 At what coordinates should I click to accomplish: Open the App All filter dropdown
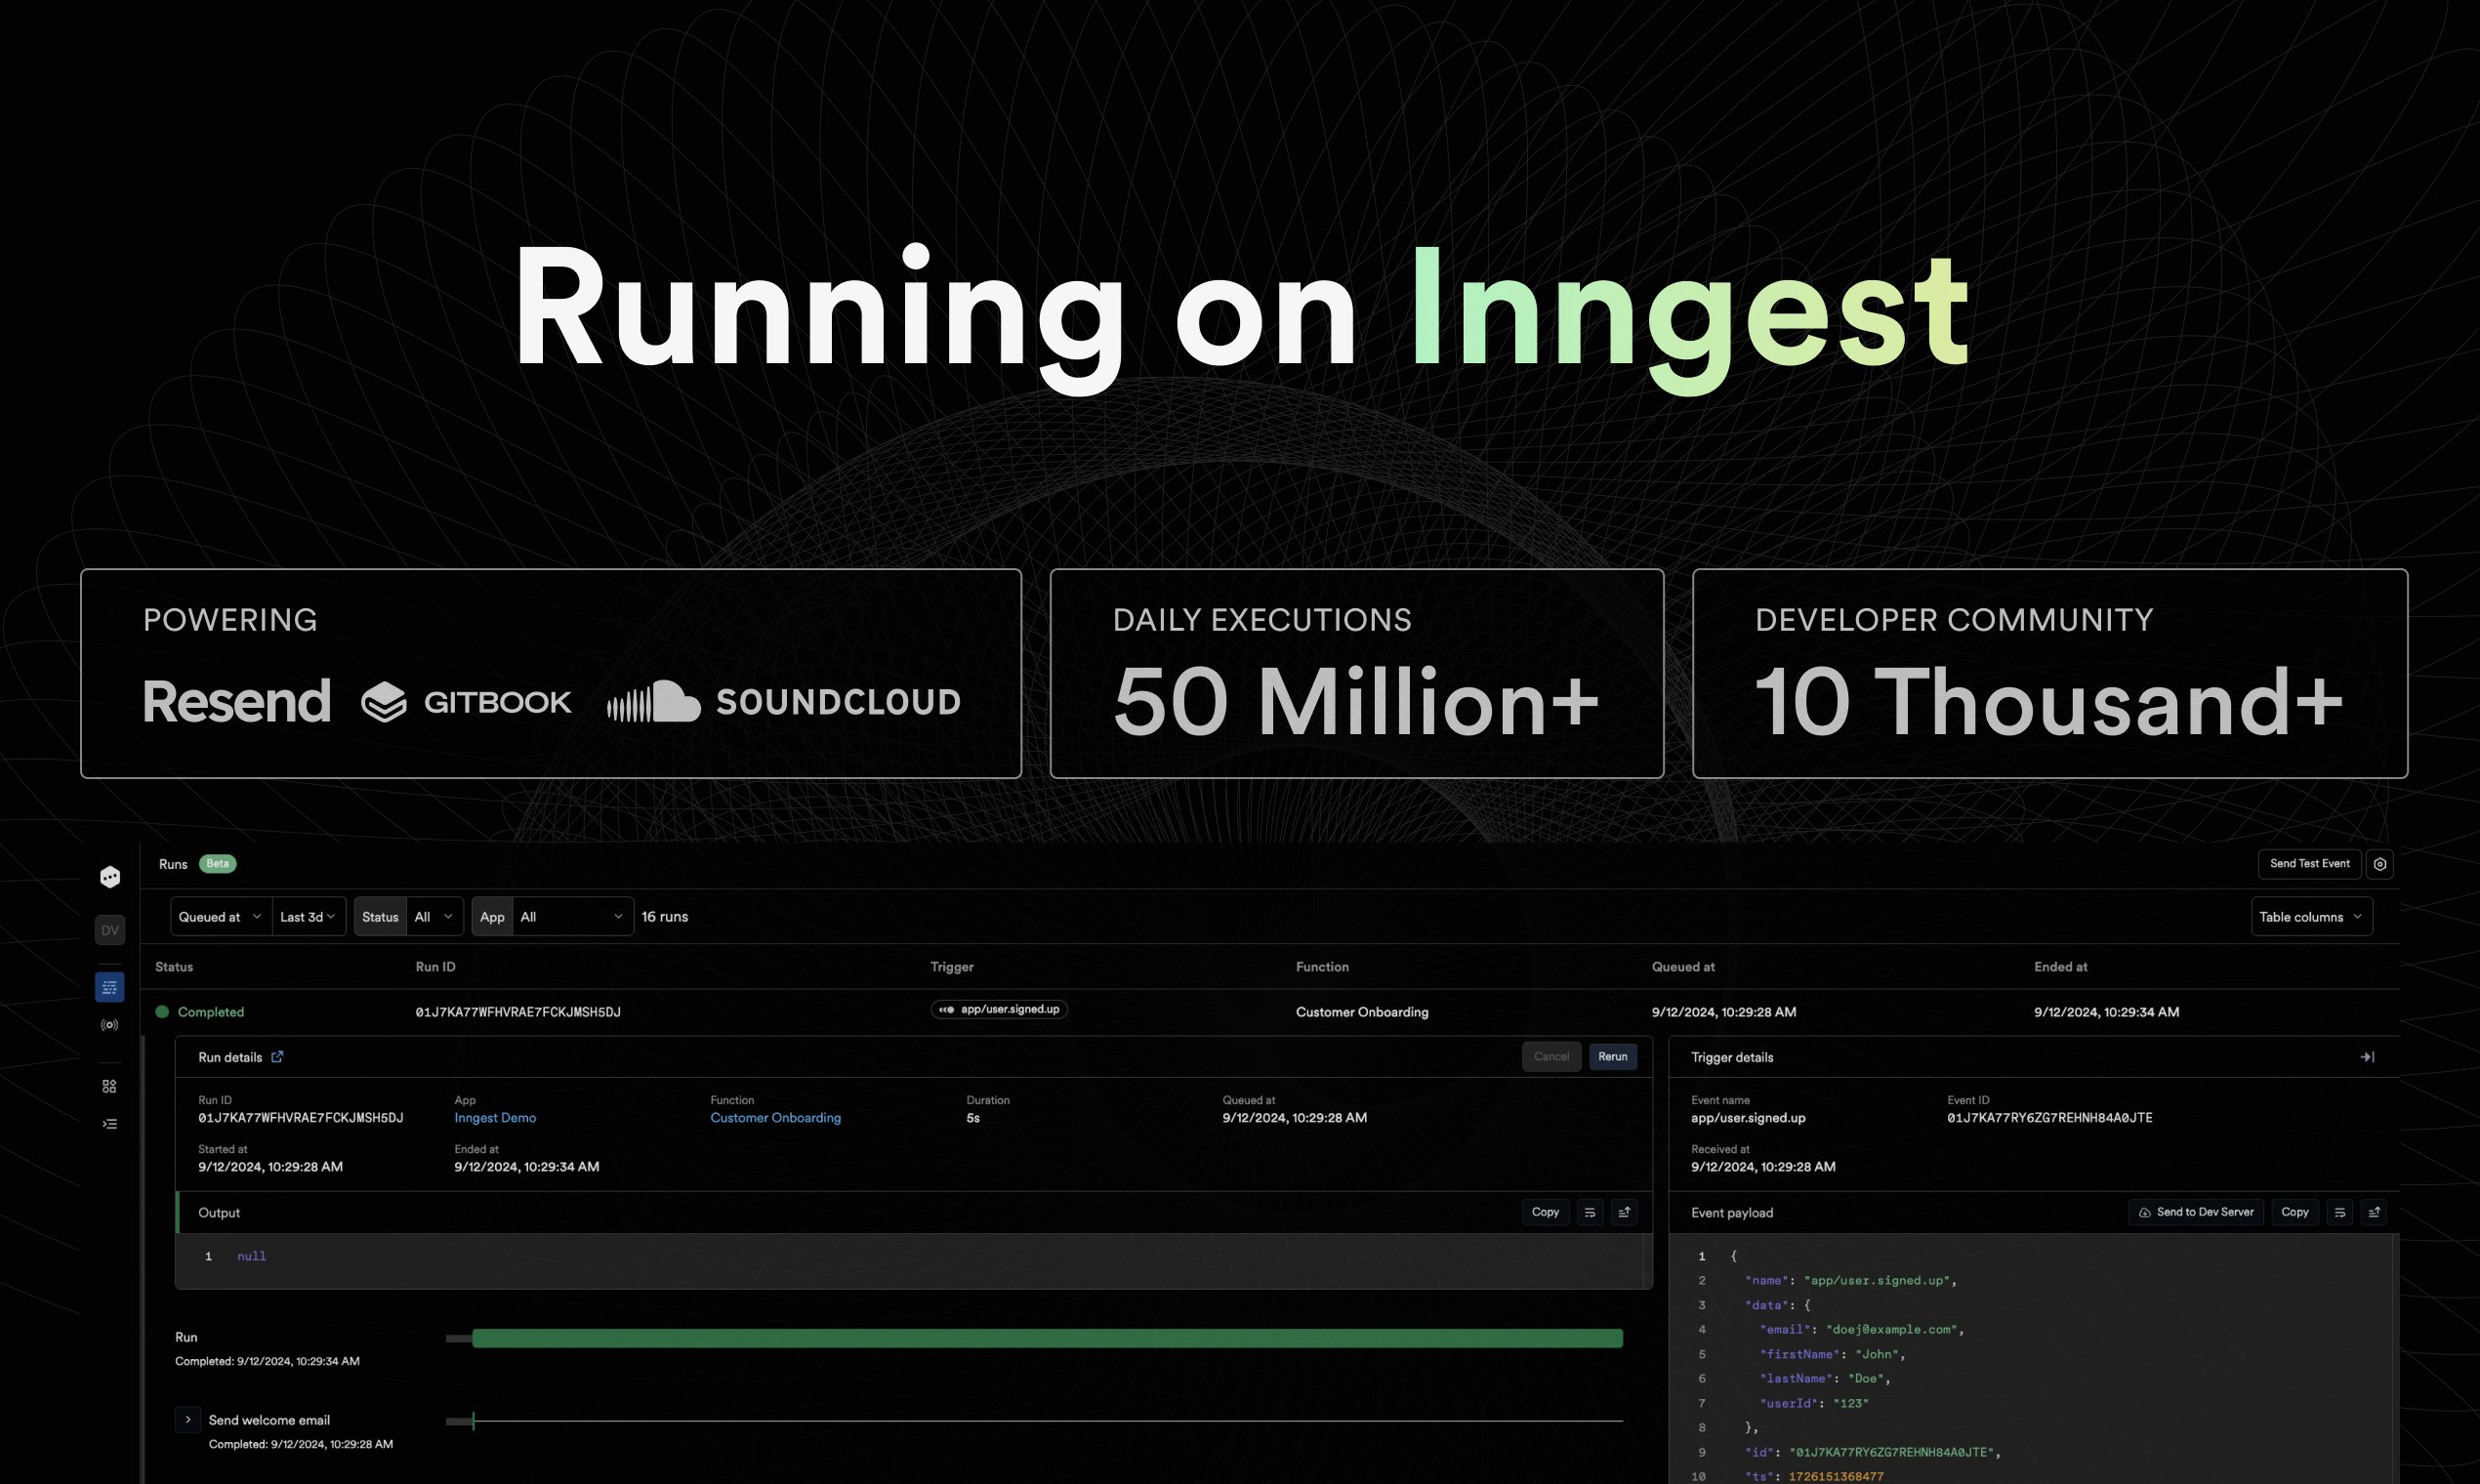coord(572,917)
